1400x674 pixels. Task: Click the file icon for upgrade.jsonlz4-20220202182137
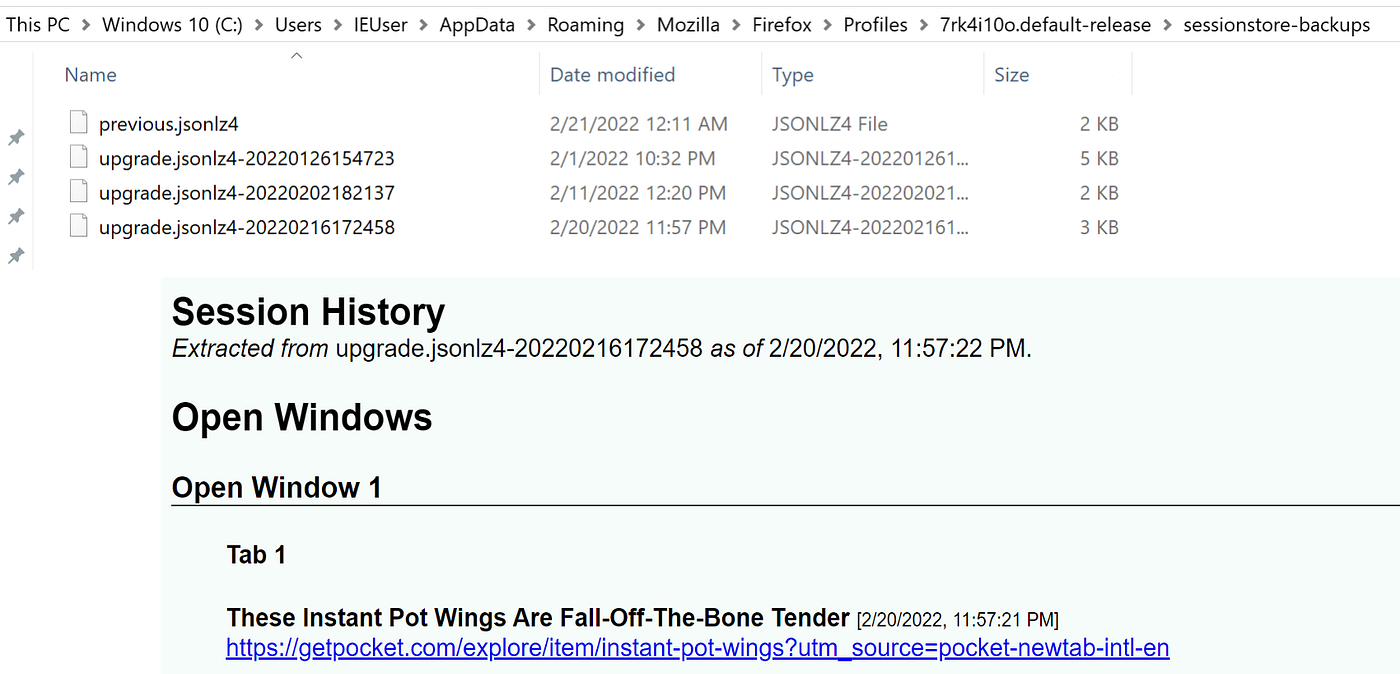tap(78, 192)
